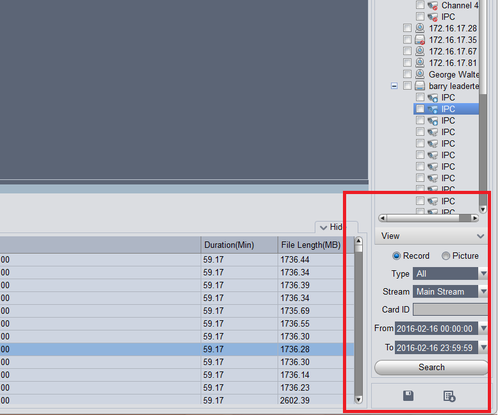Click the 172.16.17.28 dome camera icon
Image resolution: width=500 pixels, height=415 pixels.
pyautogui.click(x=420, y=28)
